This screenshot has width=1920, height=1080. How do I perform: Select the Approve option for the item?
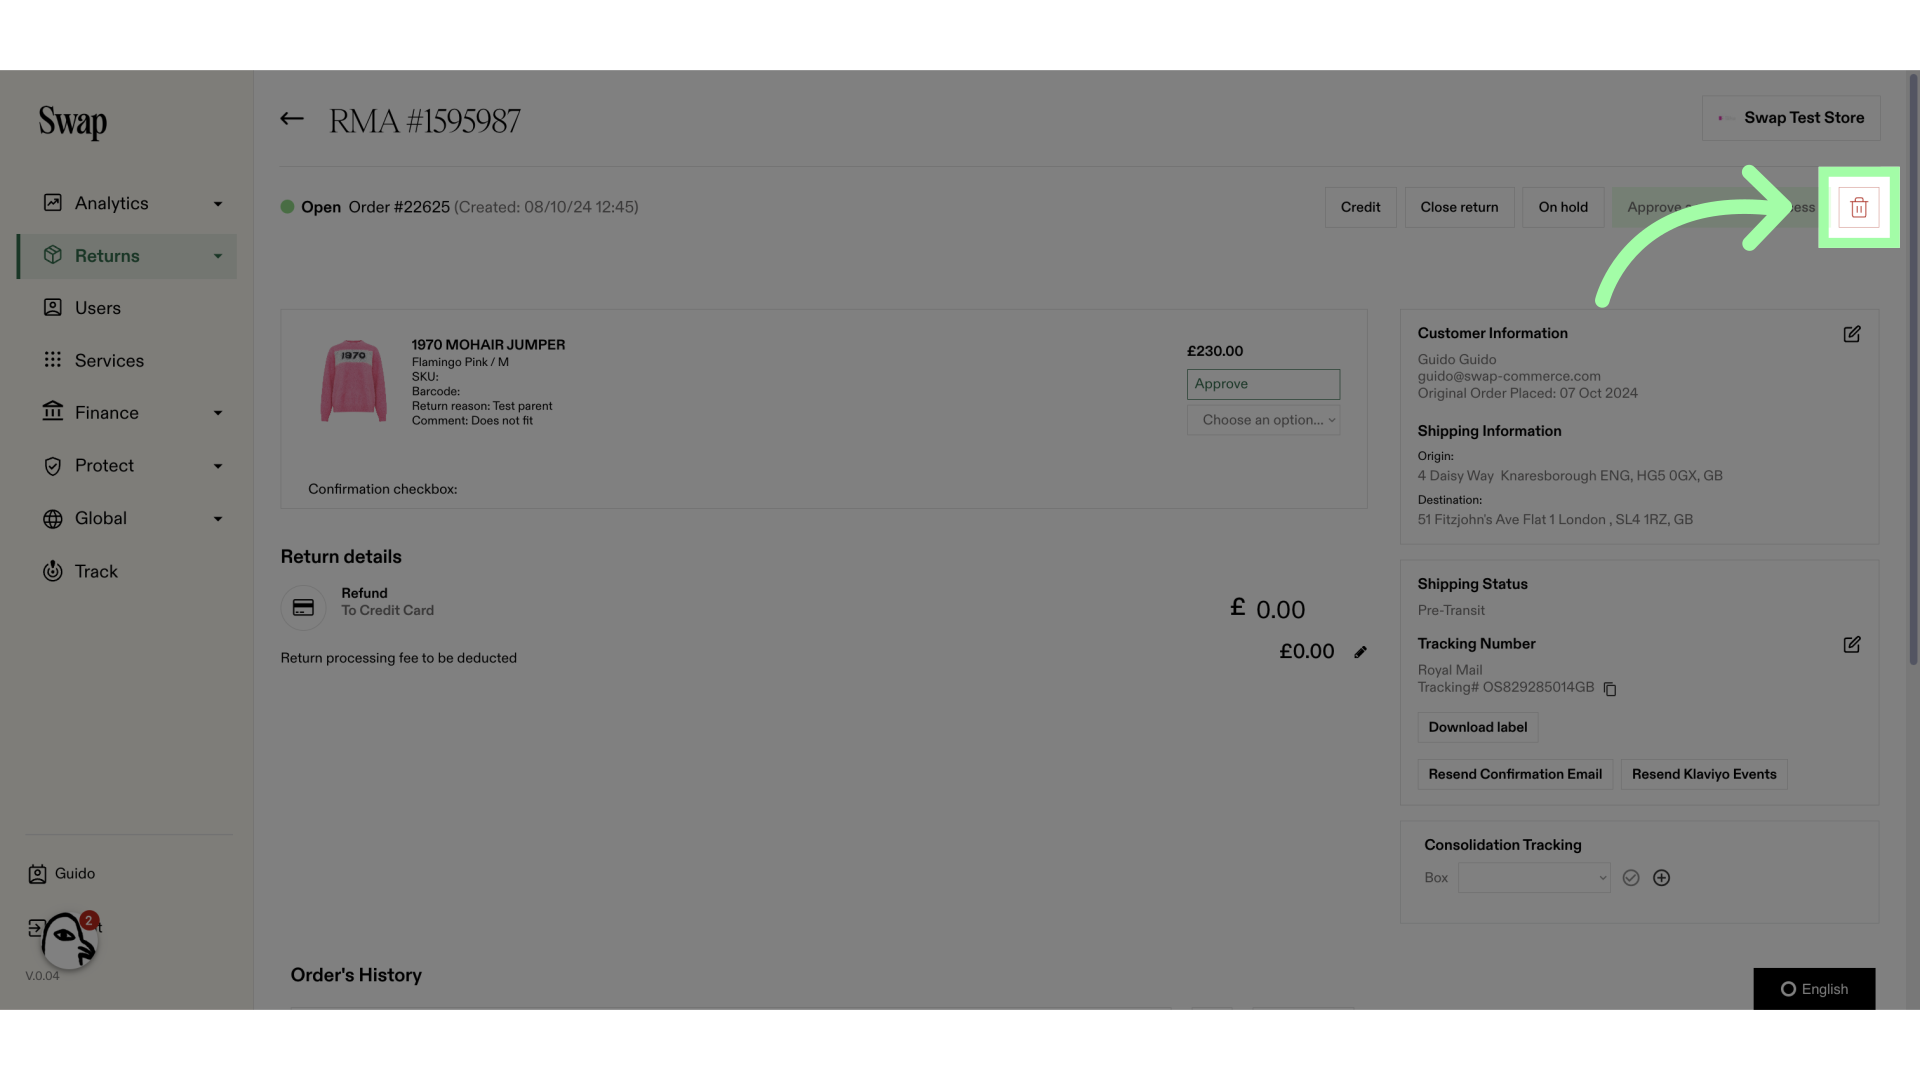pos(1263,384)
